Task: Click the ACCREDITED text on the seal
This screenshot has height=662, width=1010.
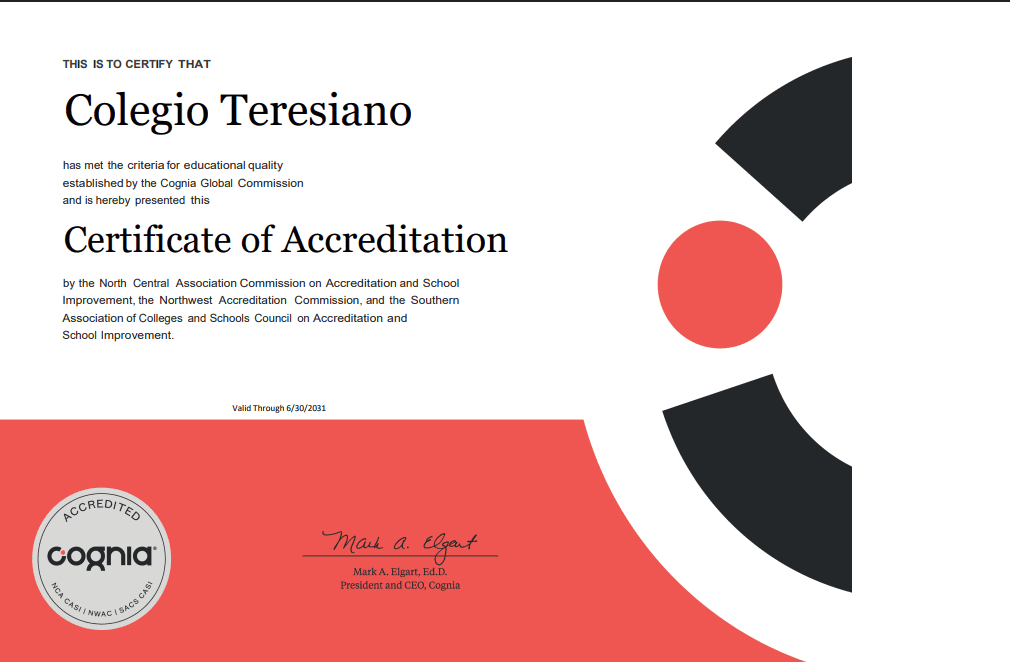Action: click(101, 511)
